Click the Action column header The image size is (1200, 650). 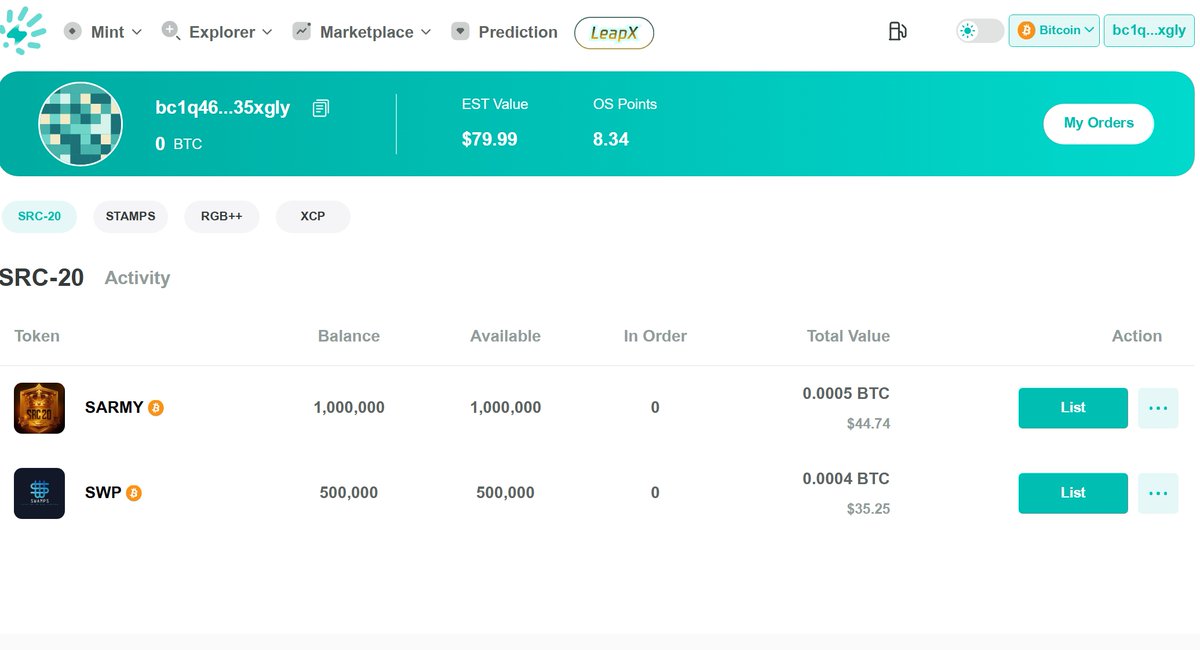point(1137,336)
